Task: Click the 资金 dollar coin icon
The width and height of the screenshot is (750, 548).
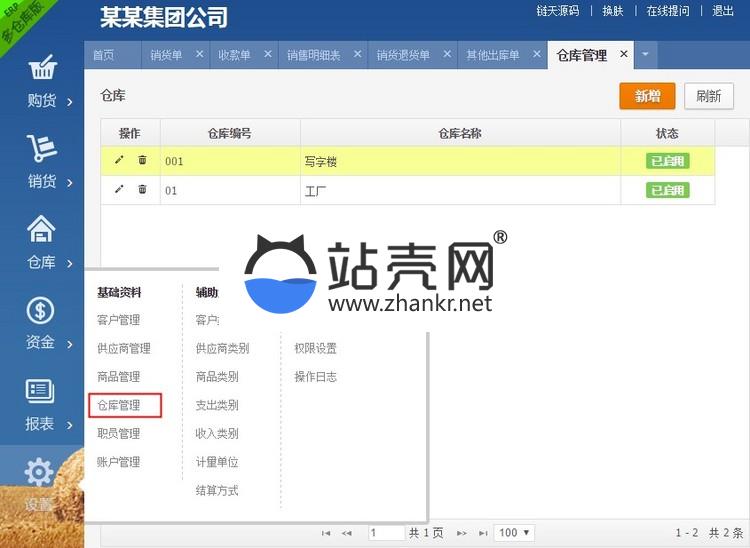Action: [41, 310]
